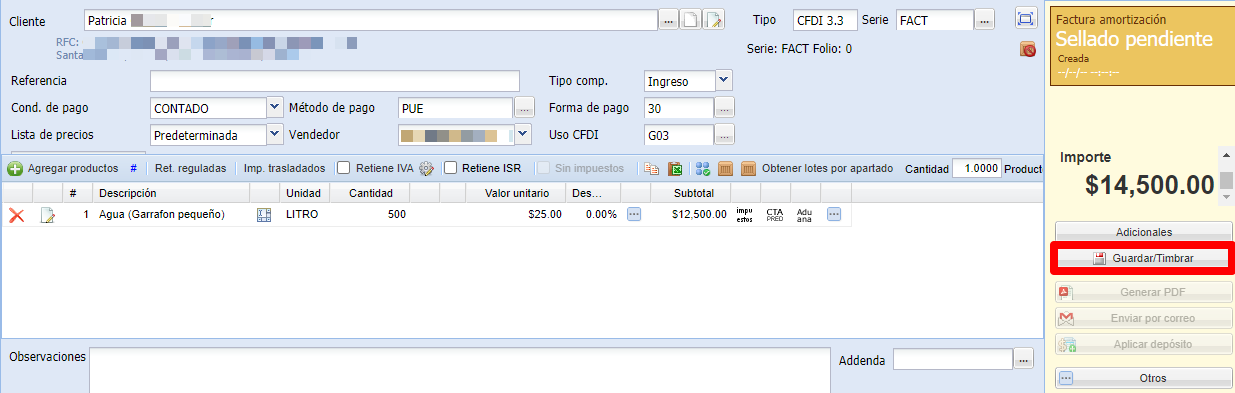Viewport: 1235px width, 393px height.
Task: Focus the Referencia input field
Action: (335, 81)
